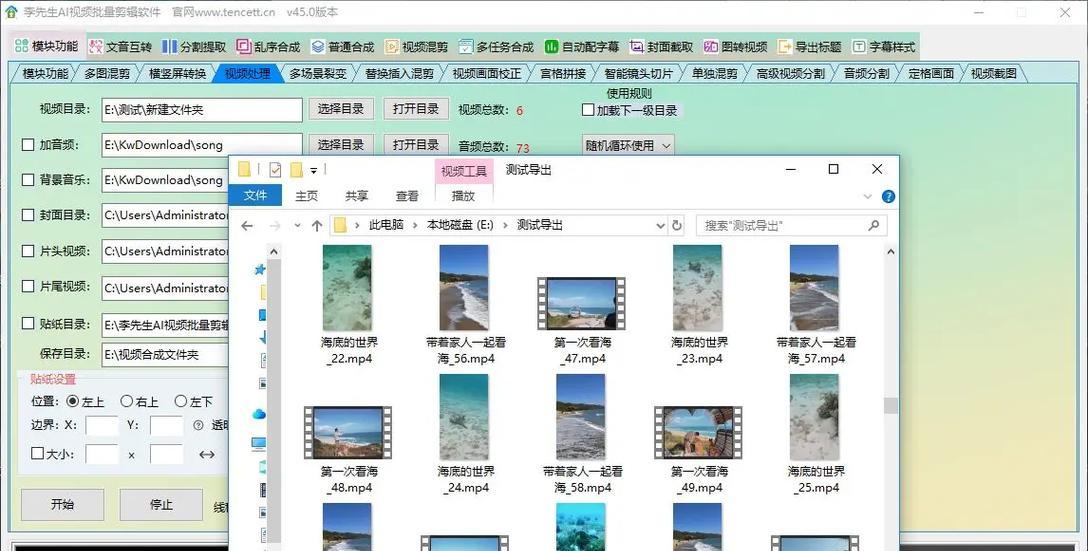Tick the 片尾视频 checkbox
Image resolution: width=1088 pixels, height=551 pixels.
(28, 286)
